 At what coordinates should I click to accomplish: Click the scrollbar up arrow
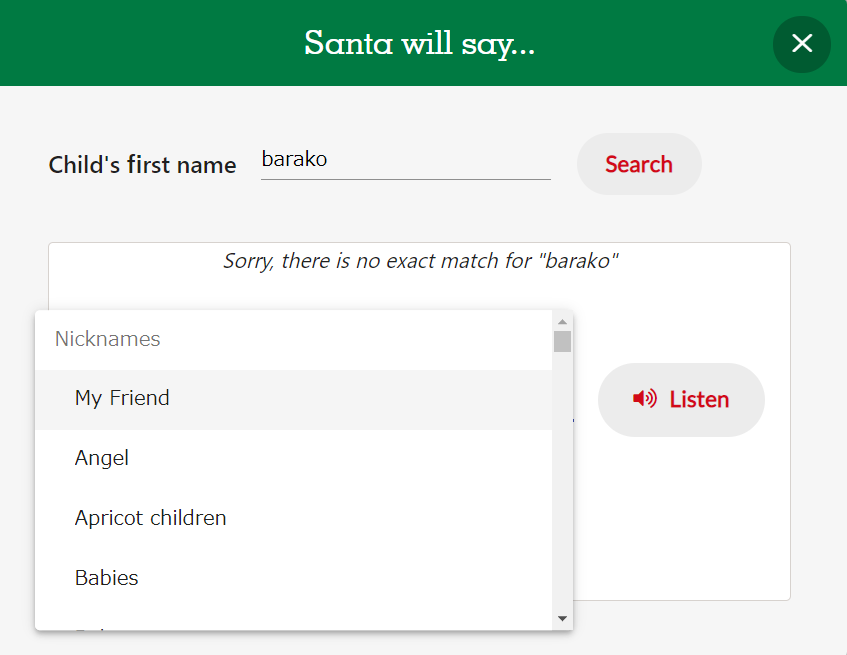(562, 321)
